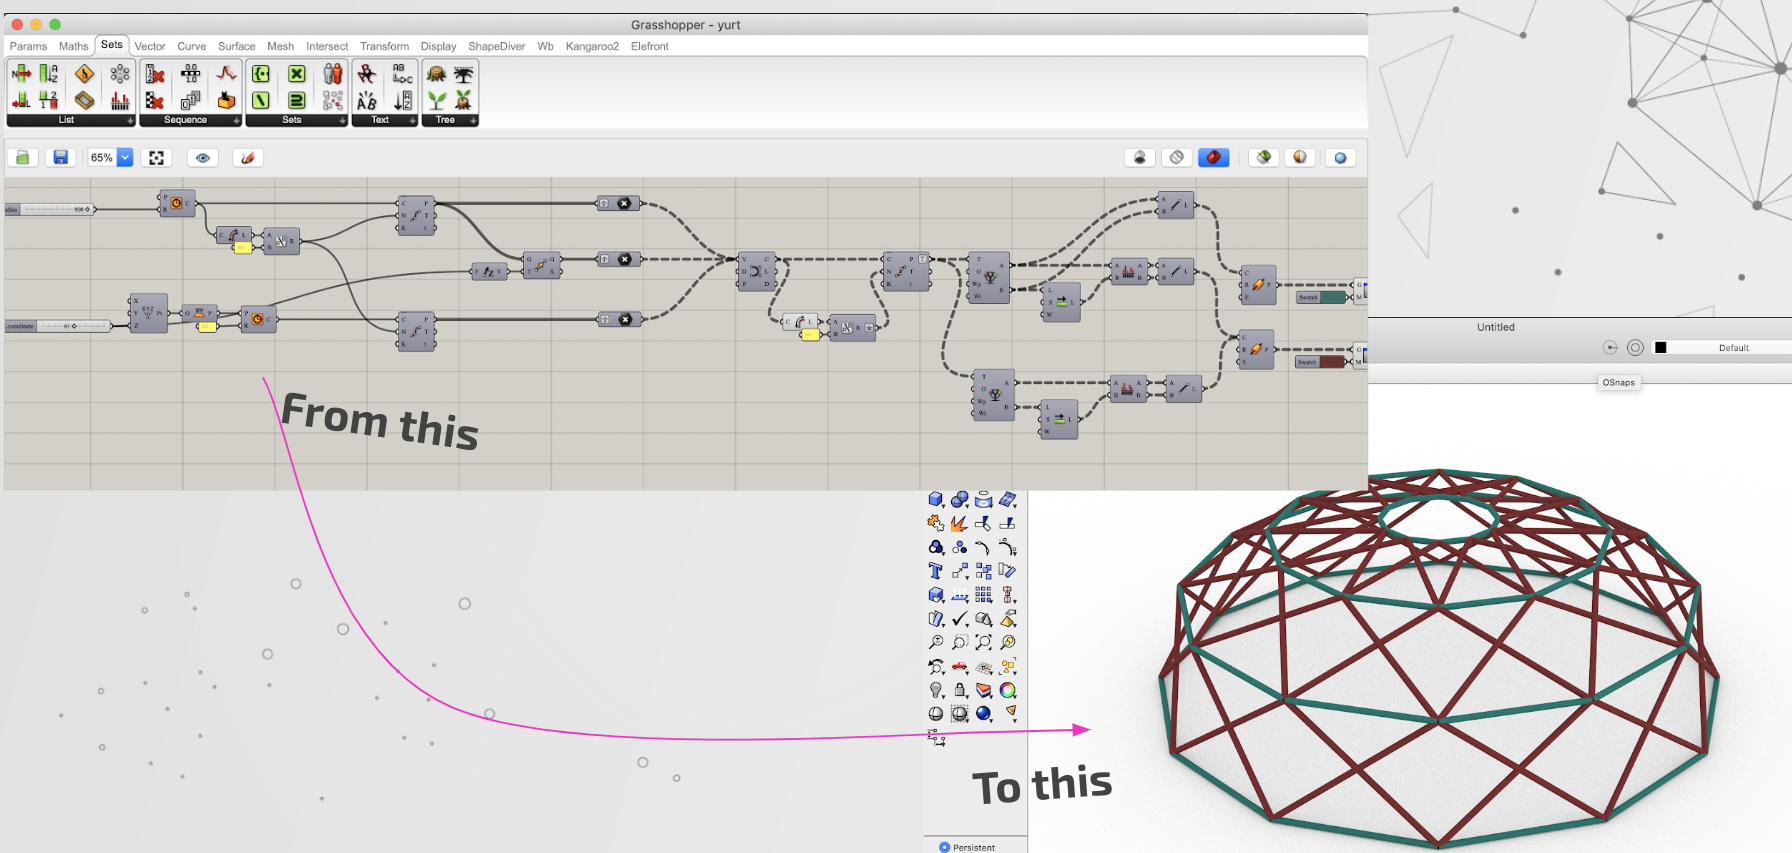Click the padlock lock-objects icon

tap(960, 690)
